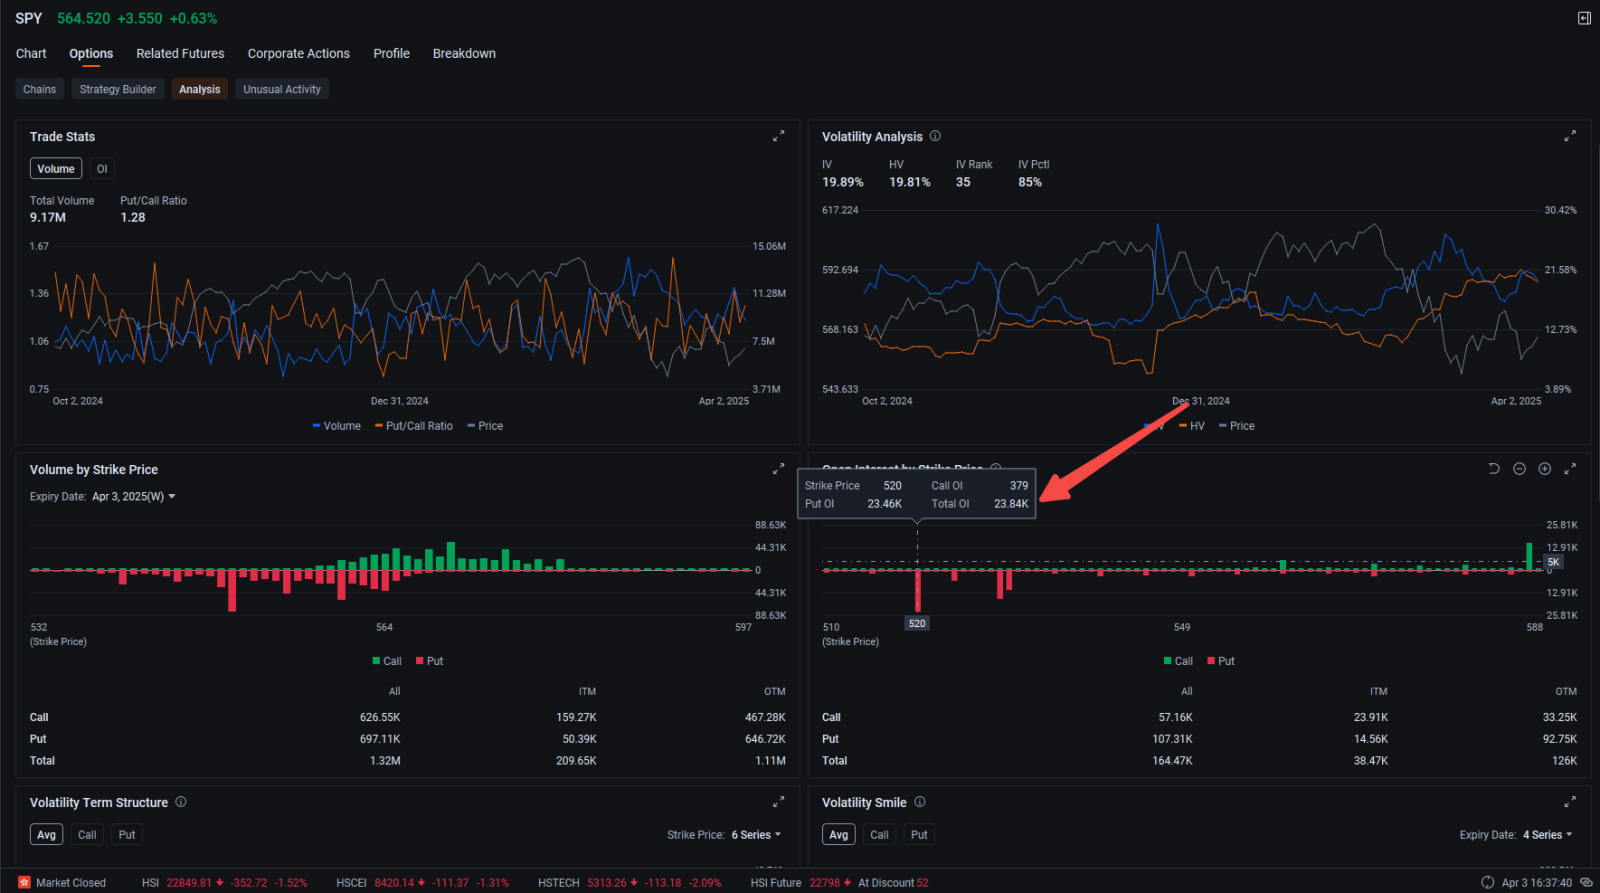Expand the Volatility Smile panel fullscreen
1600x893 pixels.
1570,802
